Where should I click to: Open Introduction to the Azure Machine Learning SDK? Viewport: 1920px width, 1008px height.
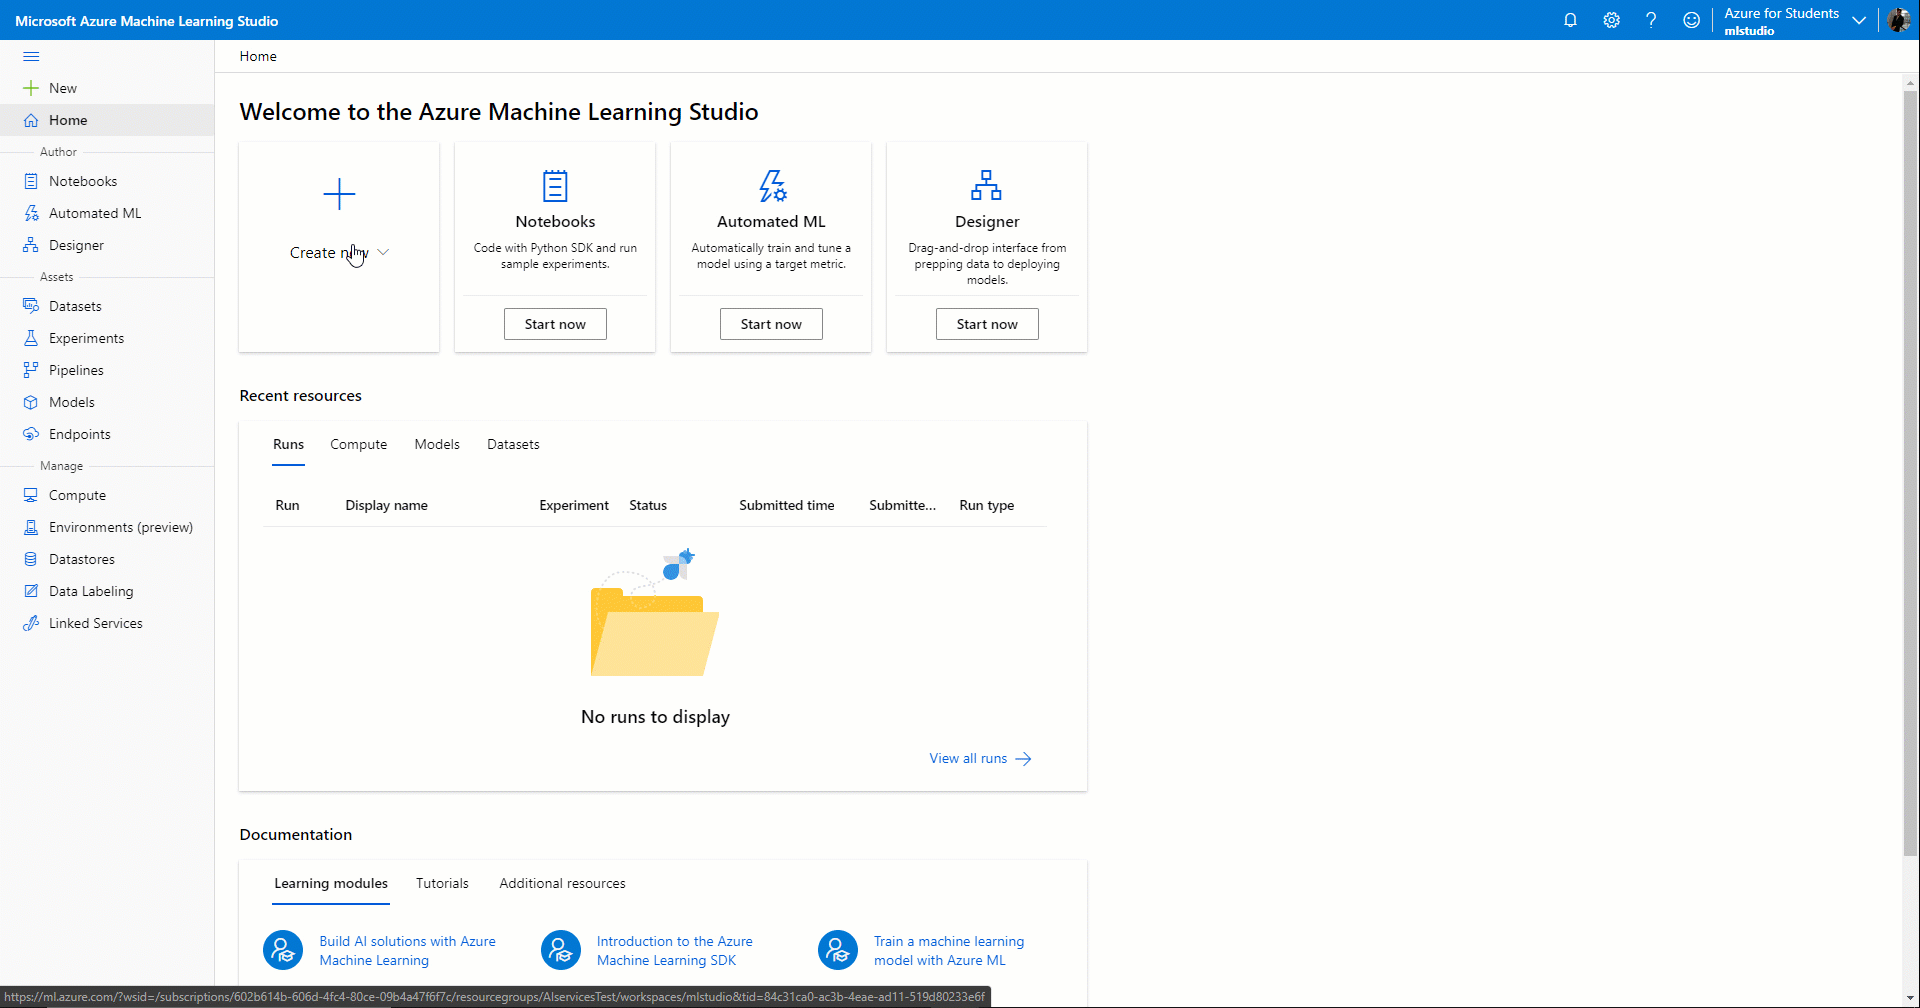(x=675, y=950)
